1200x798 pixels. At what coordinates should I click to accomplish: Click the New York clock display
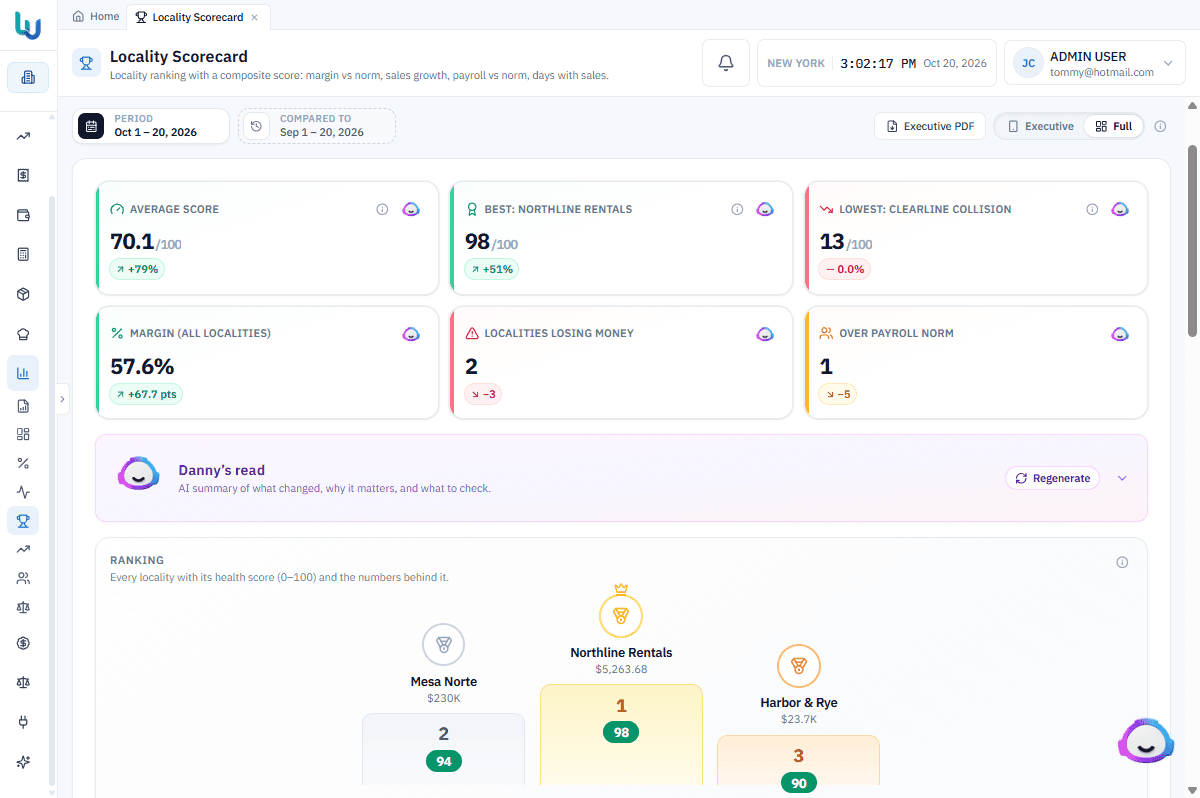click(877, 63)
